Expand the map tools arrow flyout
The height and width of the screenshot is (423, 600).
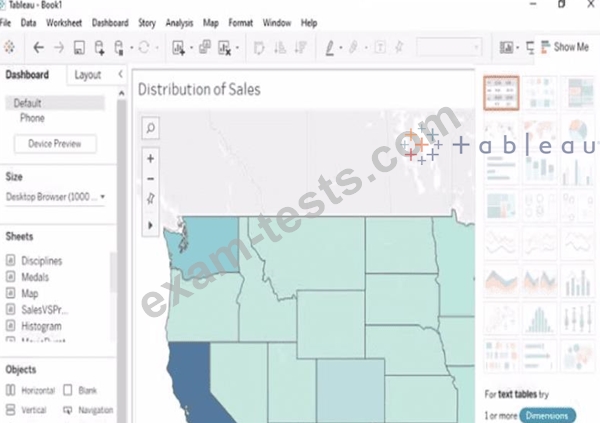coord(150,226)
